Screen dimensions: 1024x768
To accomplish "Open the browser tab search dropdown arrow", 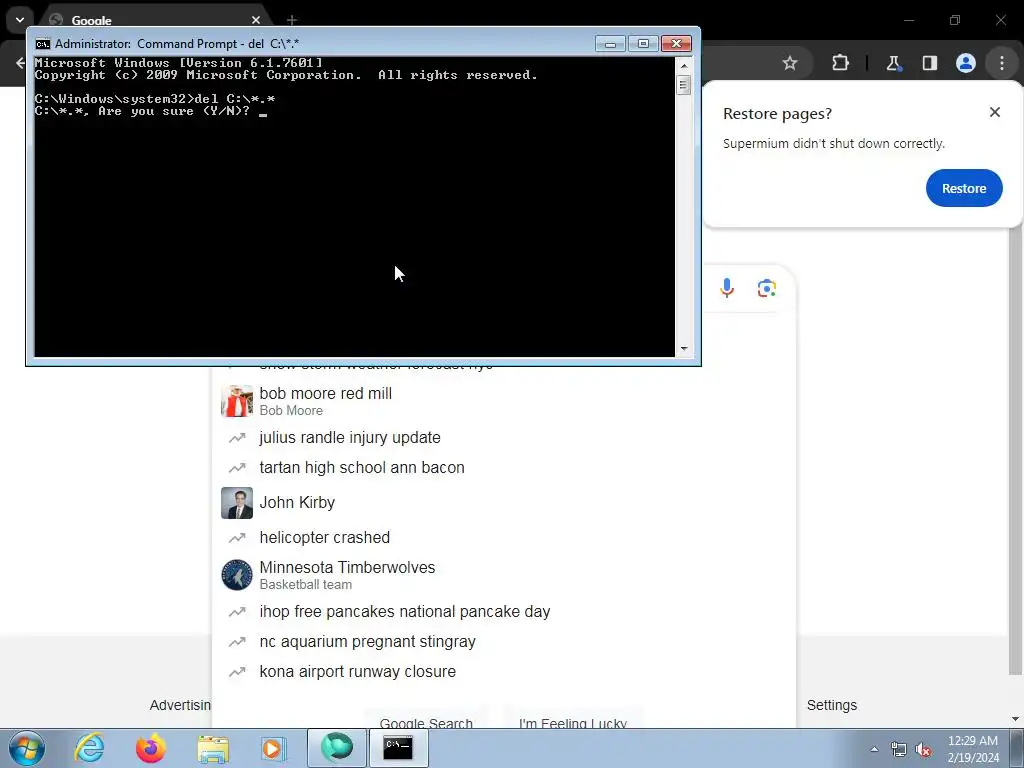I will coord(20,20).
